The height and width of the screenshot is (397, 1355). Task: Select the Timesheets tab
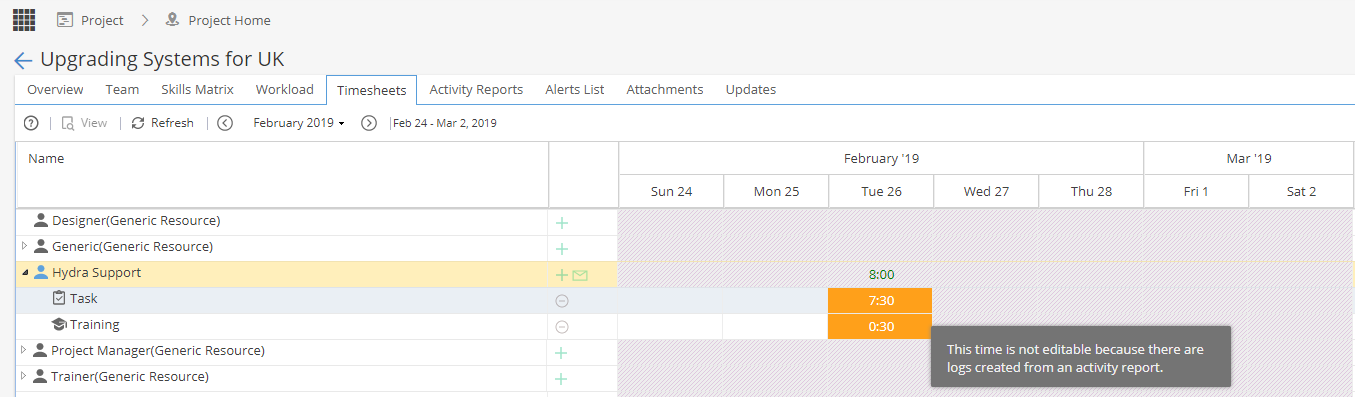click(372, 90)
